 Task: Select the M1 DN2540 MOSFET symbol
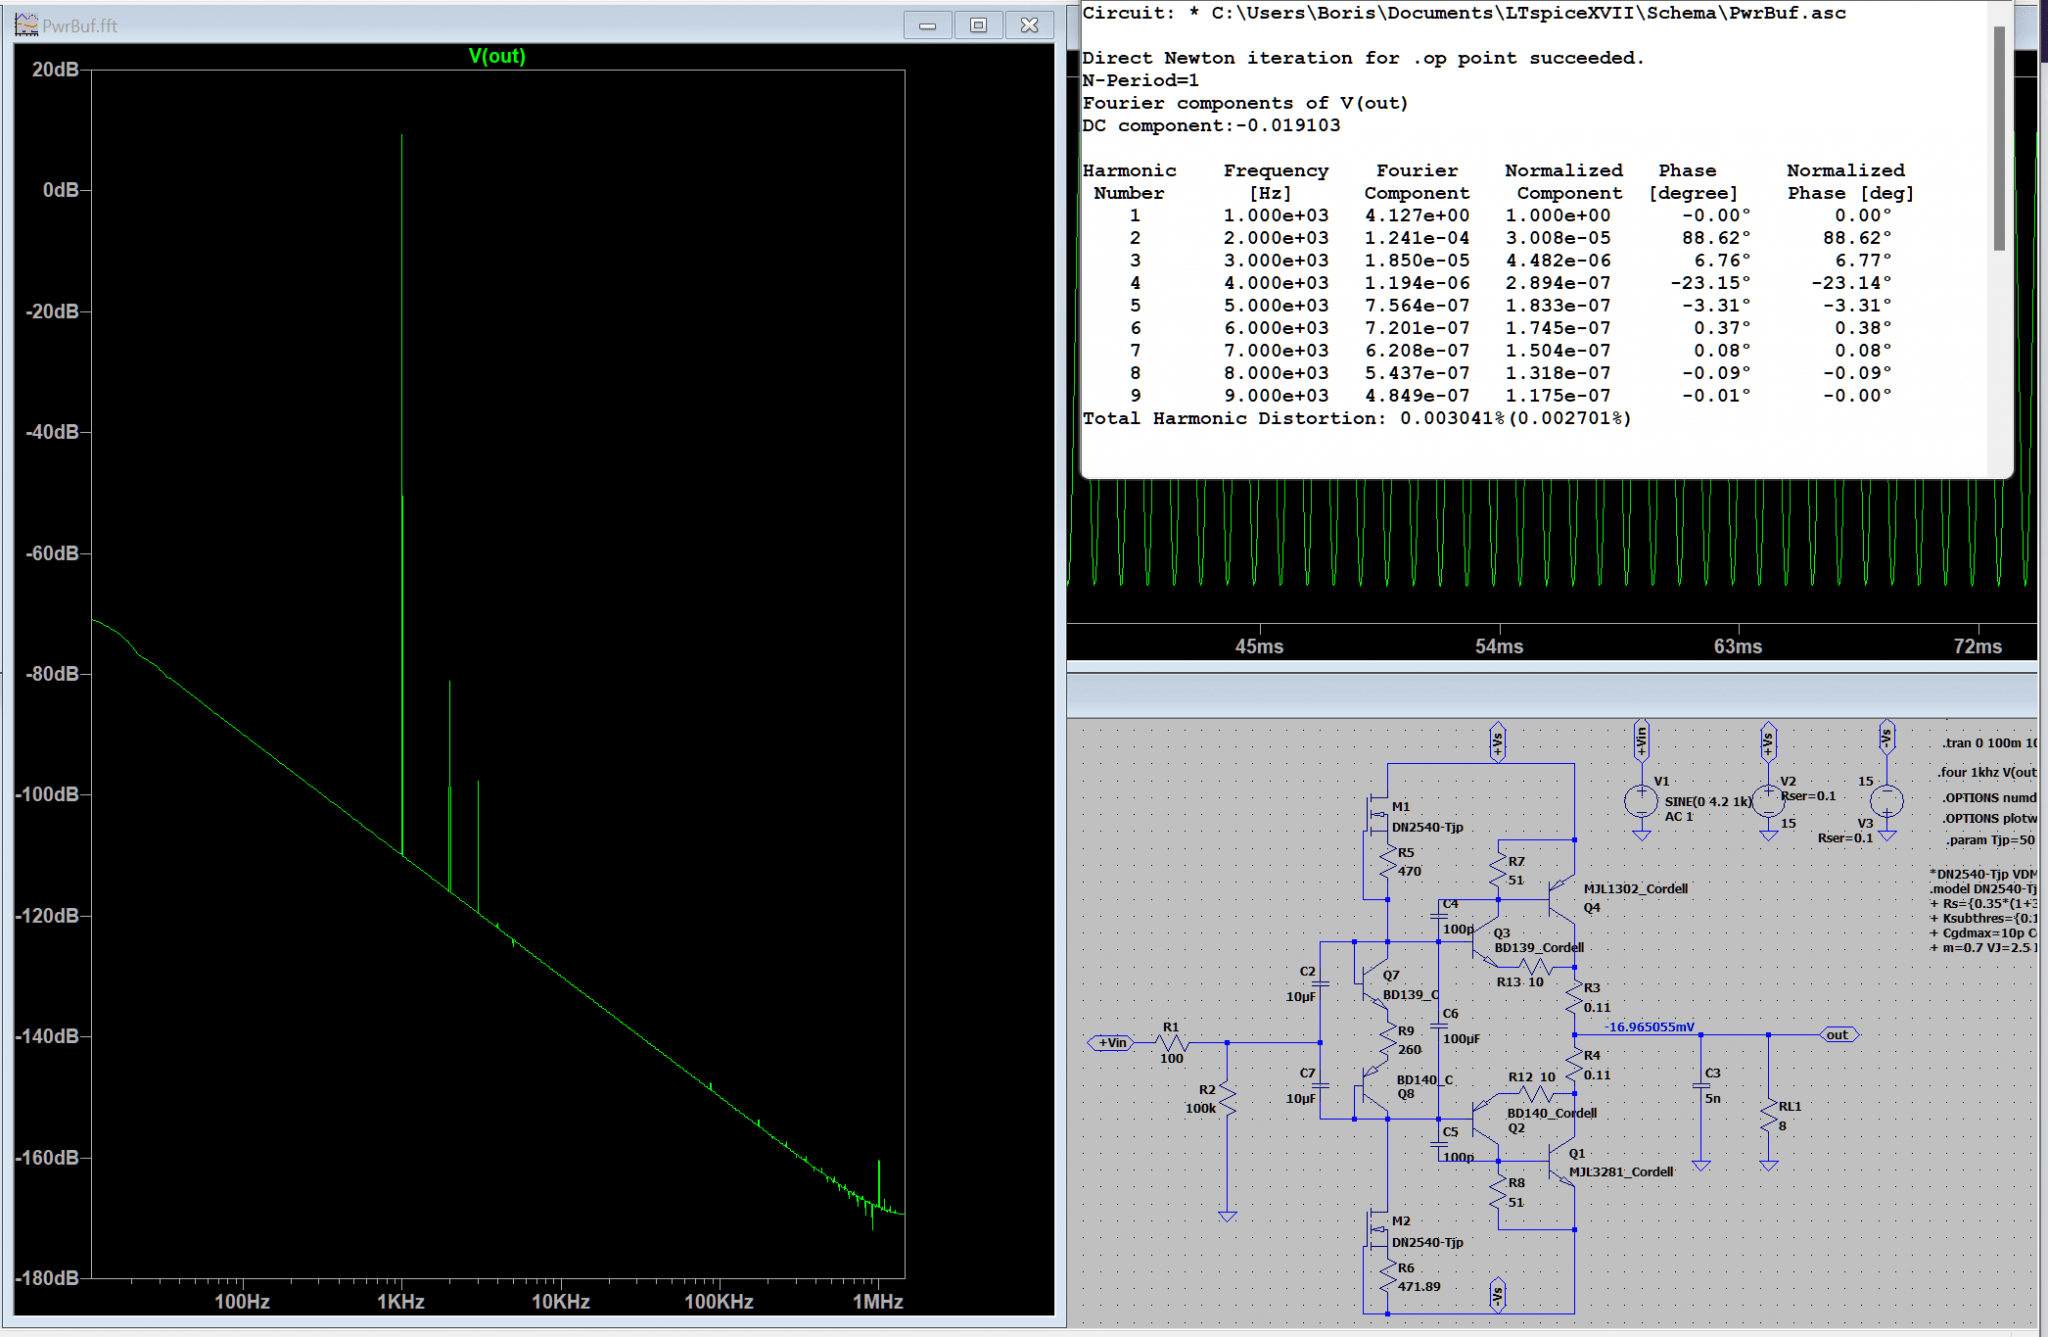[x=1377, y=814]
